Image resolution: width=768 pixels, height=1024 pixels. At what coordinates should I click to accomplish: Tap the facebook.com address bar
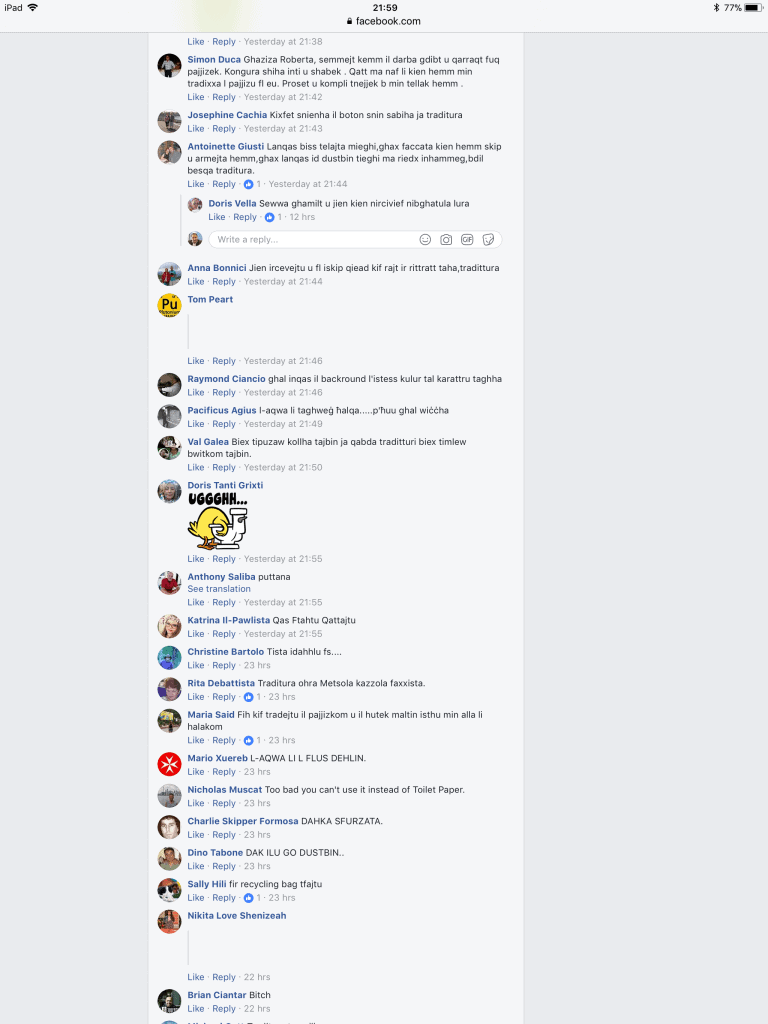[x=384, y=21]
